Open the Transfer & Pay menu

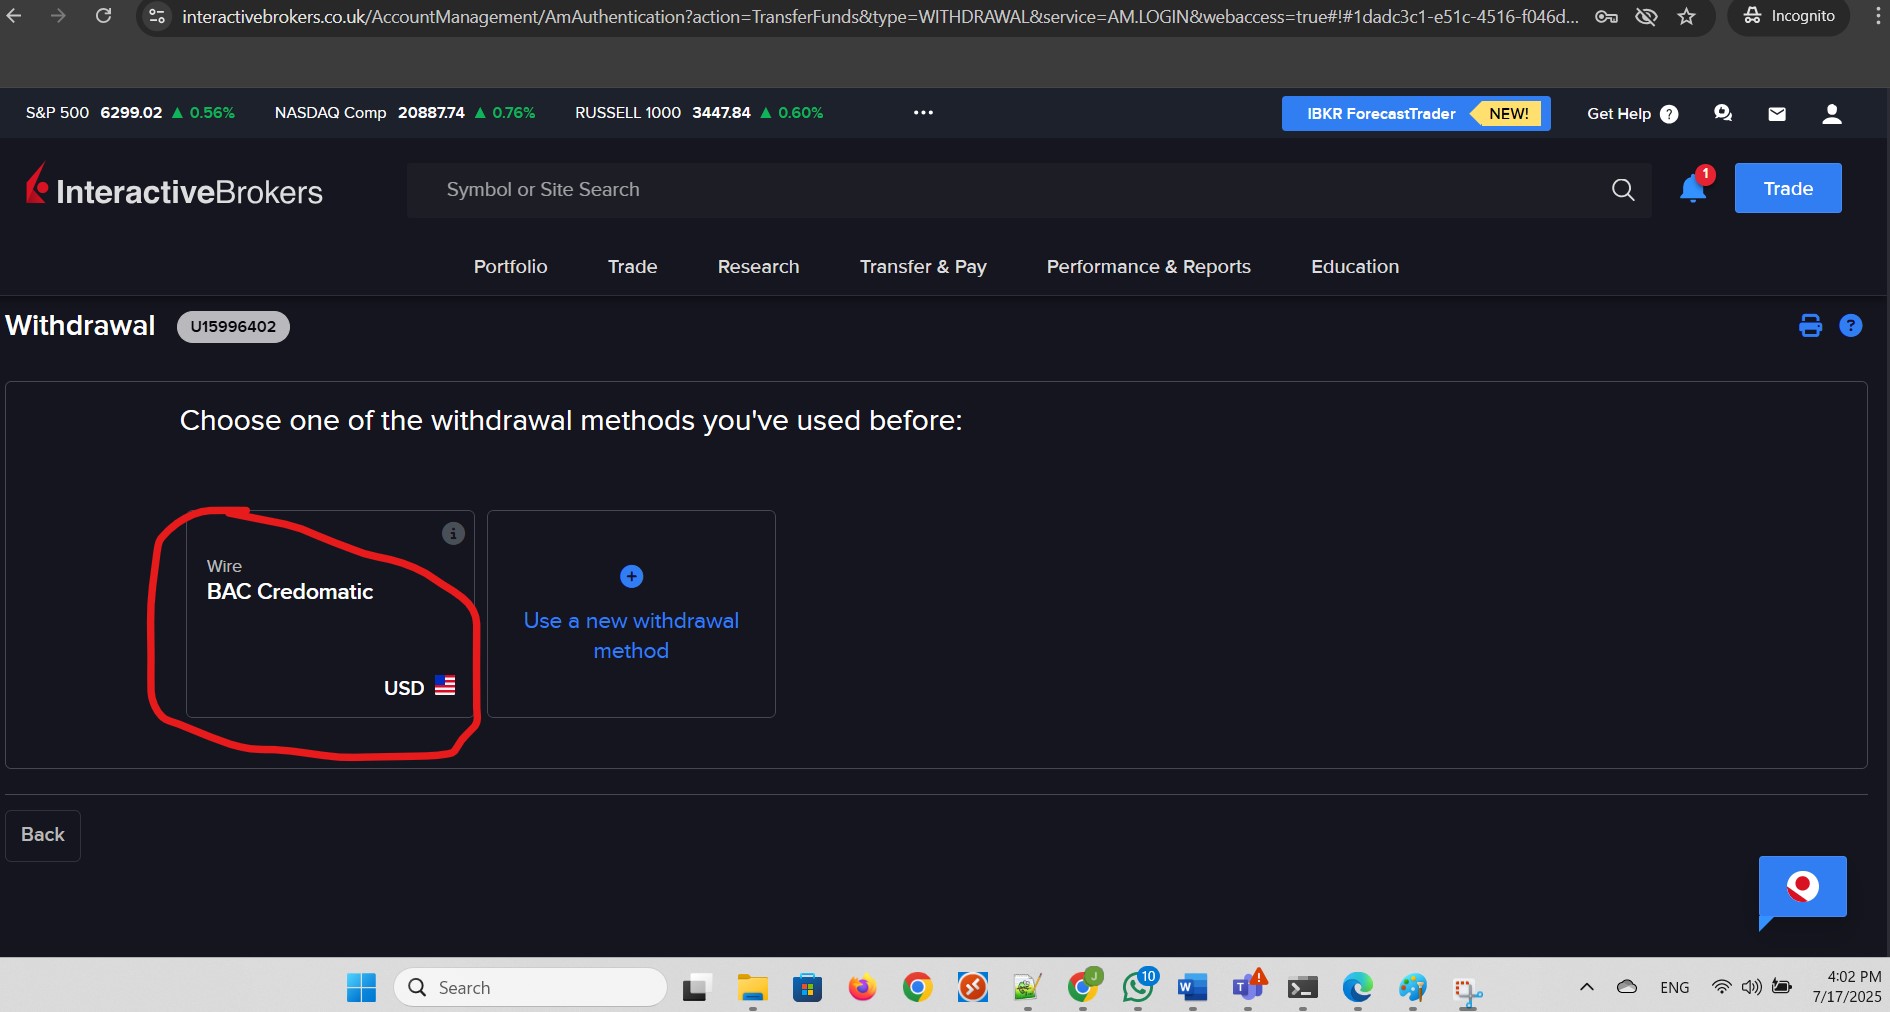point(923,267)
